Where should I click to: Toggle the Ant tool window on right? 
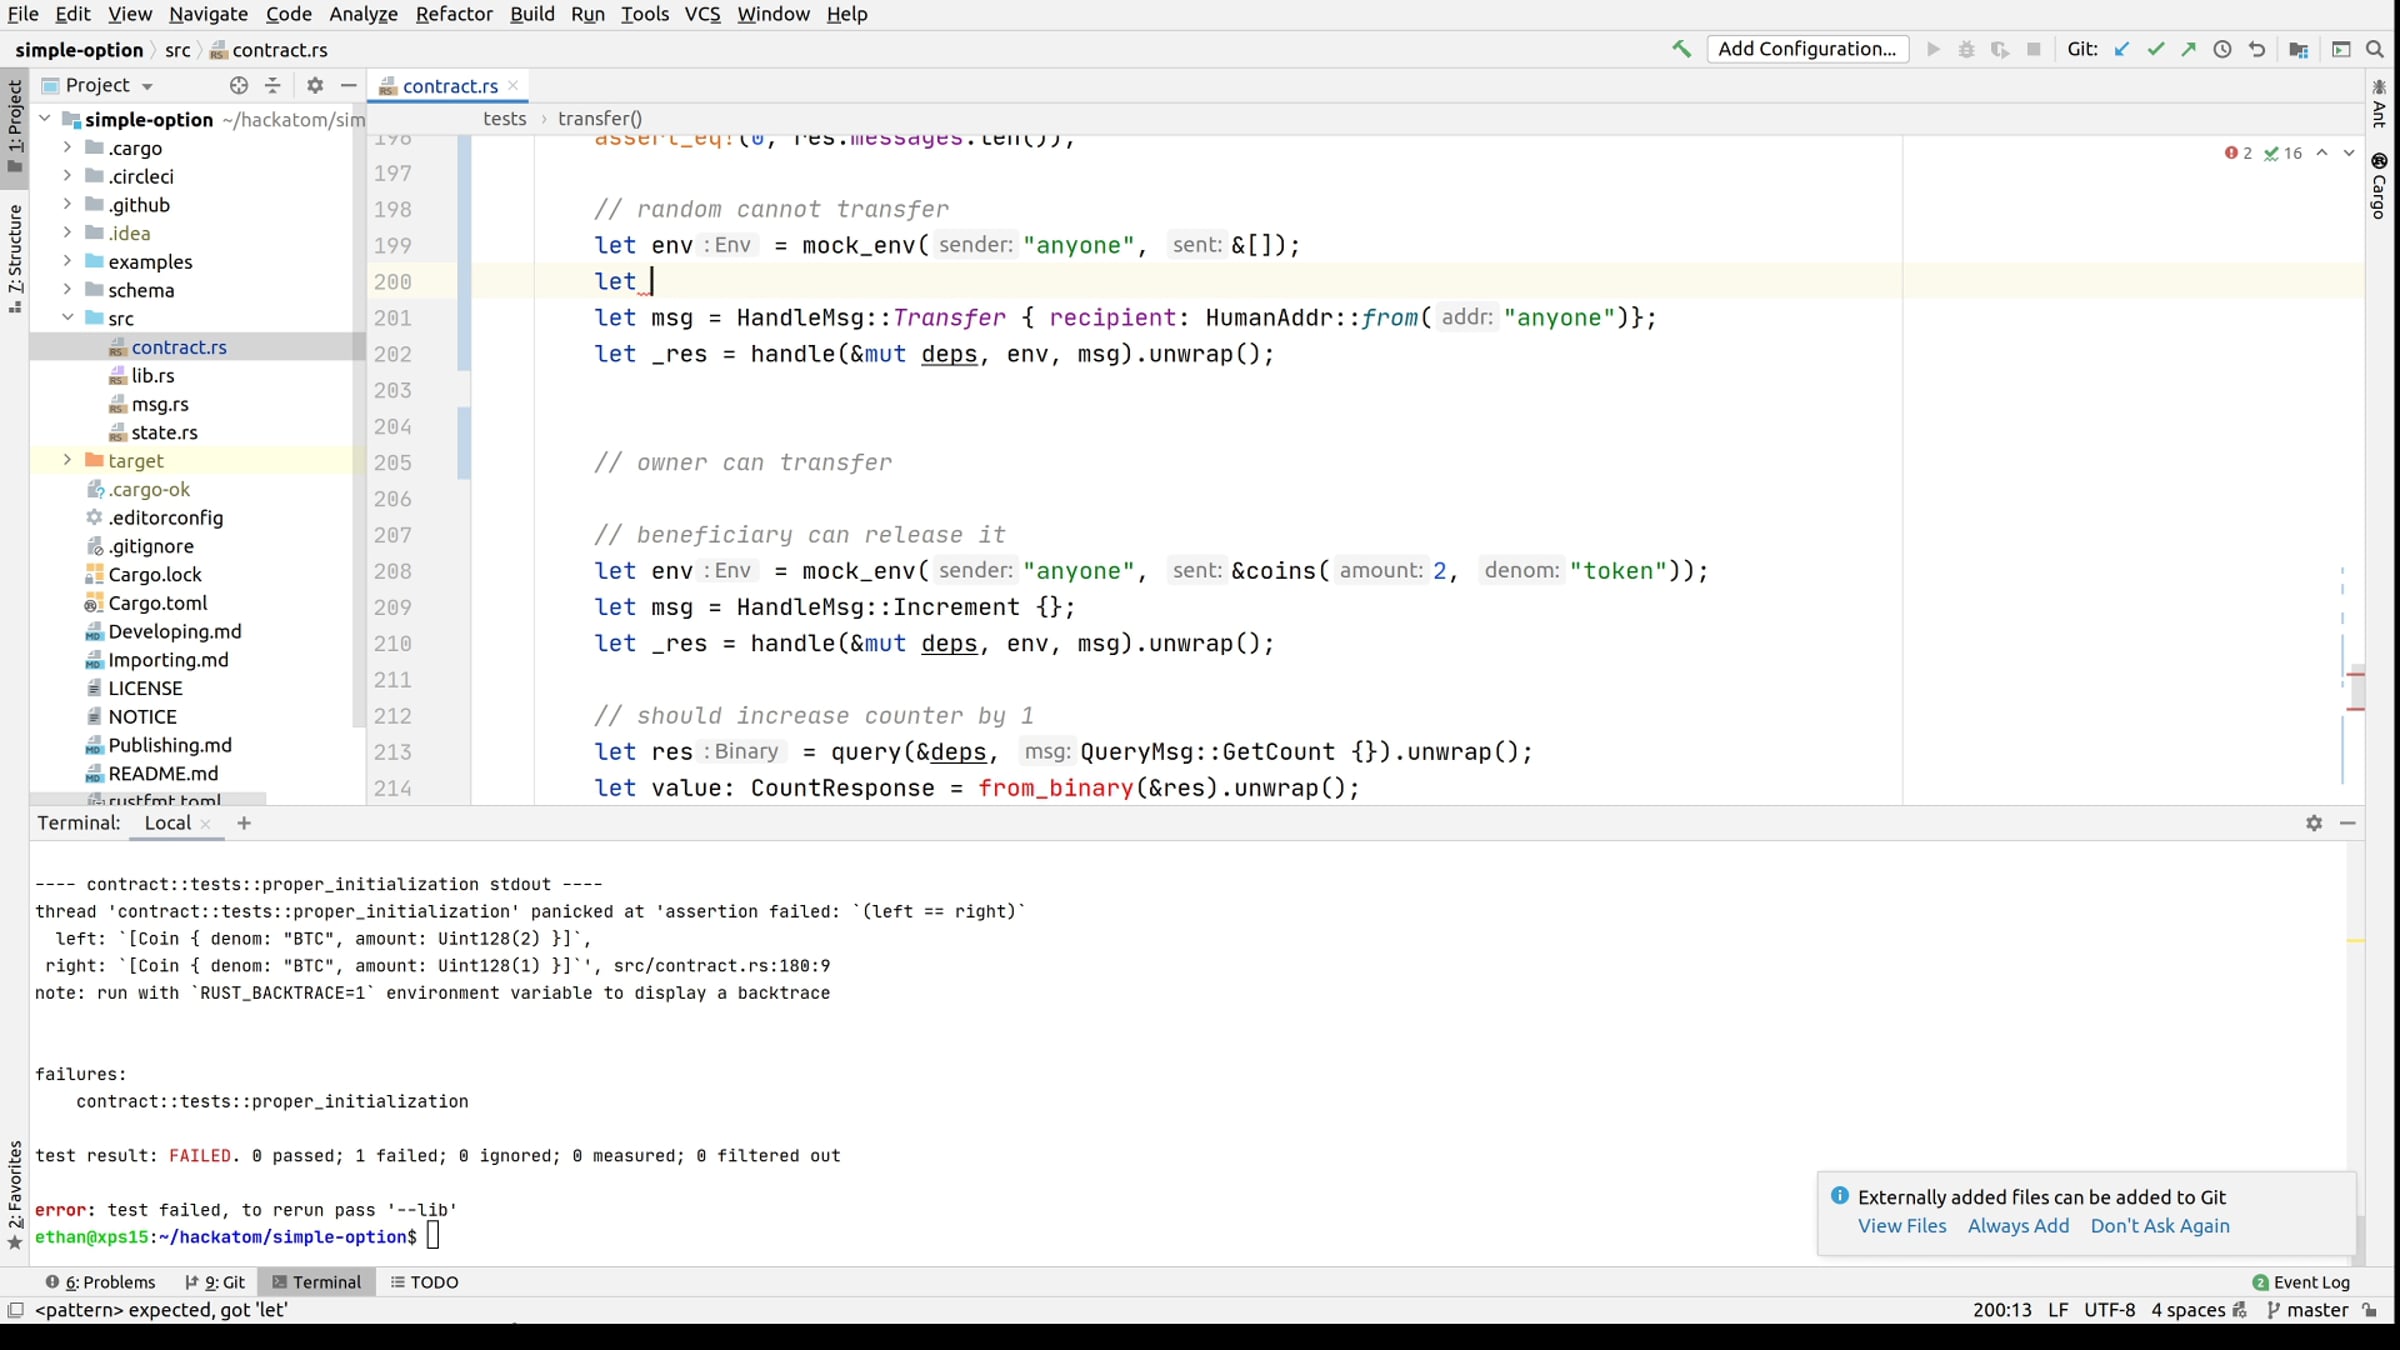pos(2379,105)
